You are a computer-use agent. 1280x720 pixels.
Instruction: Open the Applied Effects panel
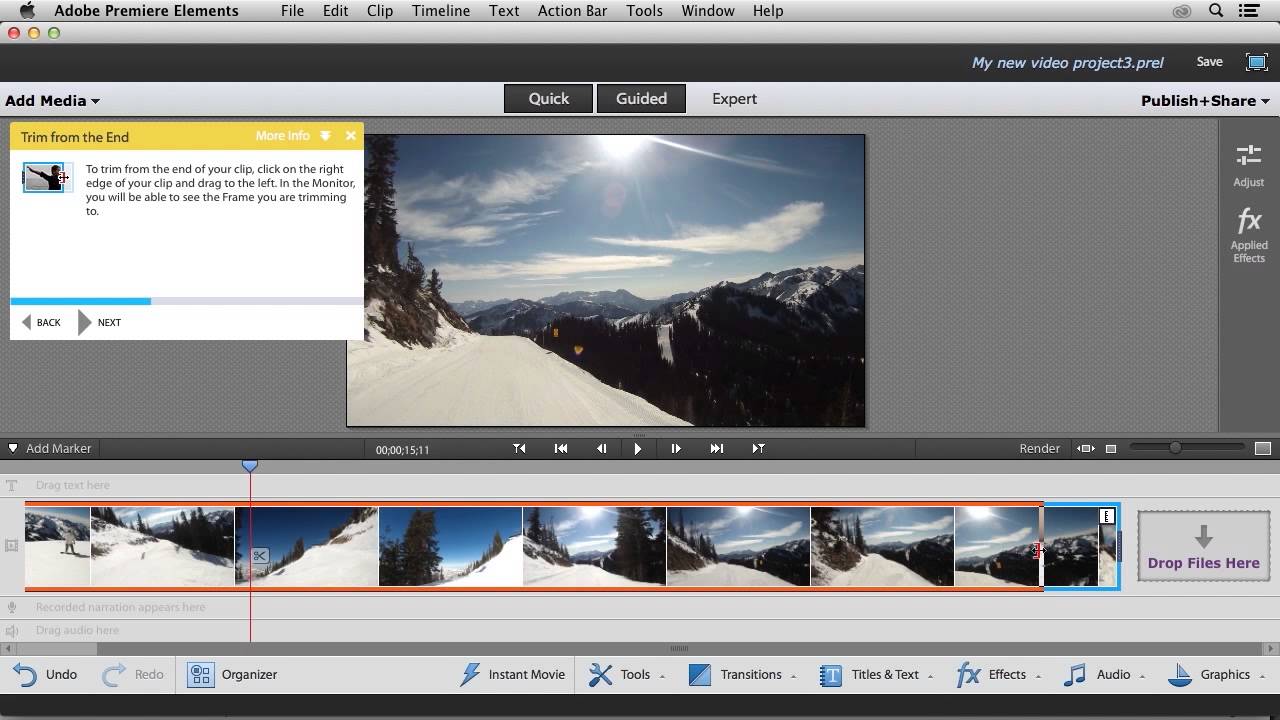pyautogui.click(x=1249, y=235)
